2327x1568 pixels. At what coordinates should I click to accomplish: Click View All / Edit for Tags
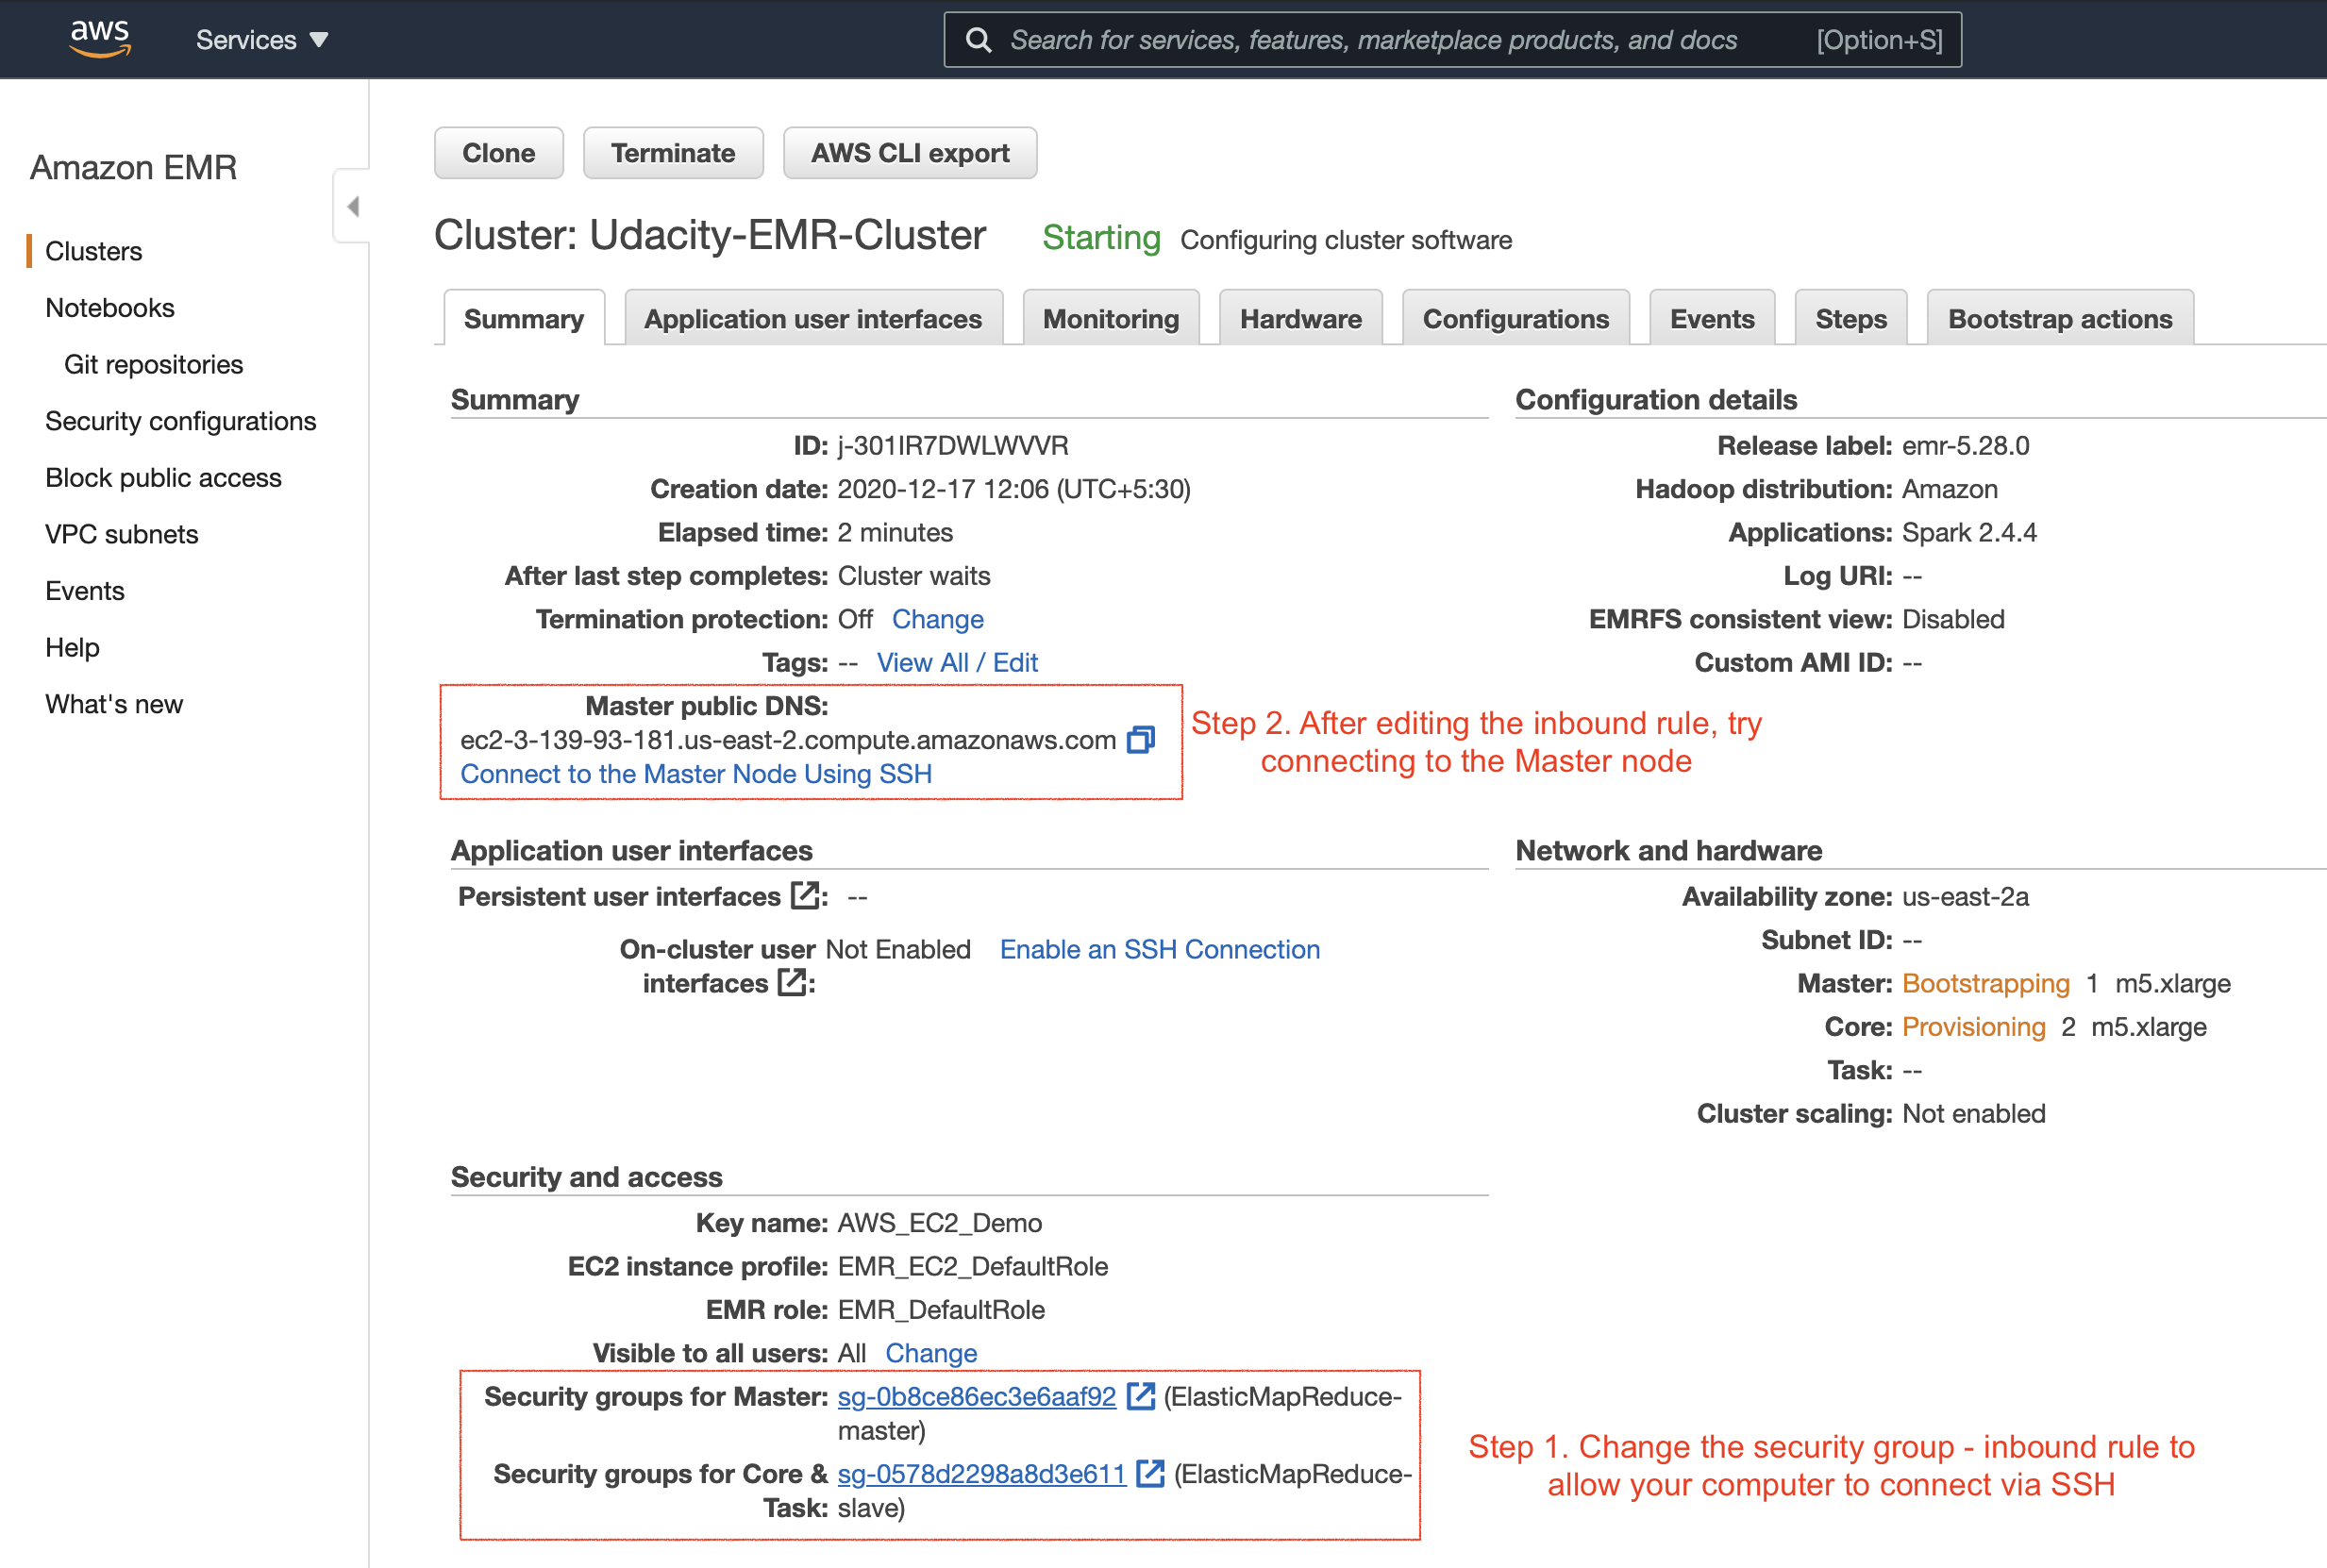(x=956, y=662)
